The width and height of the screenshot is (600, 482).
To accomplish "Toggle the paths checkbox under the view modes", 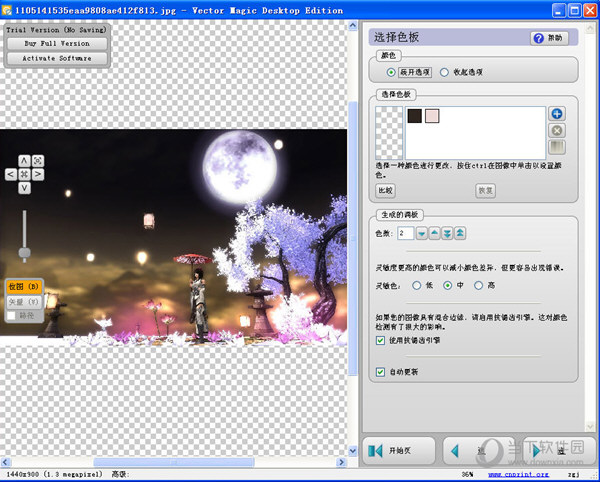I will tap(12, 316).
